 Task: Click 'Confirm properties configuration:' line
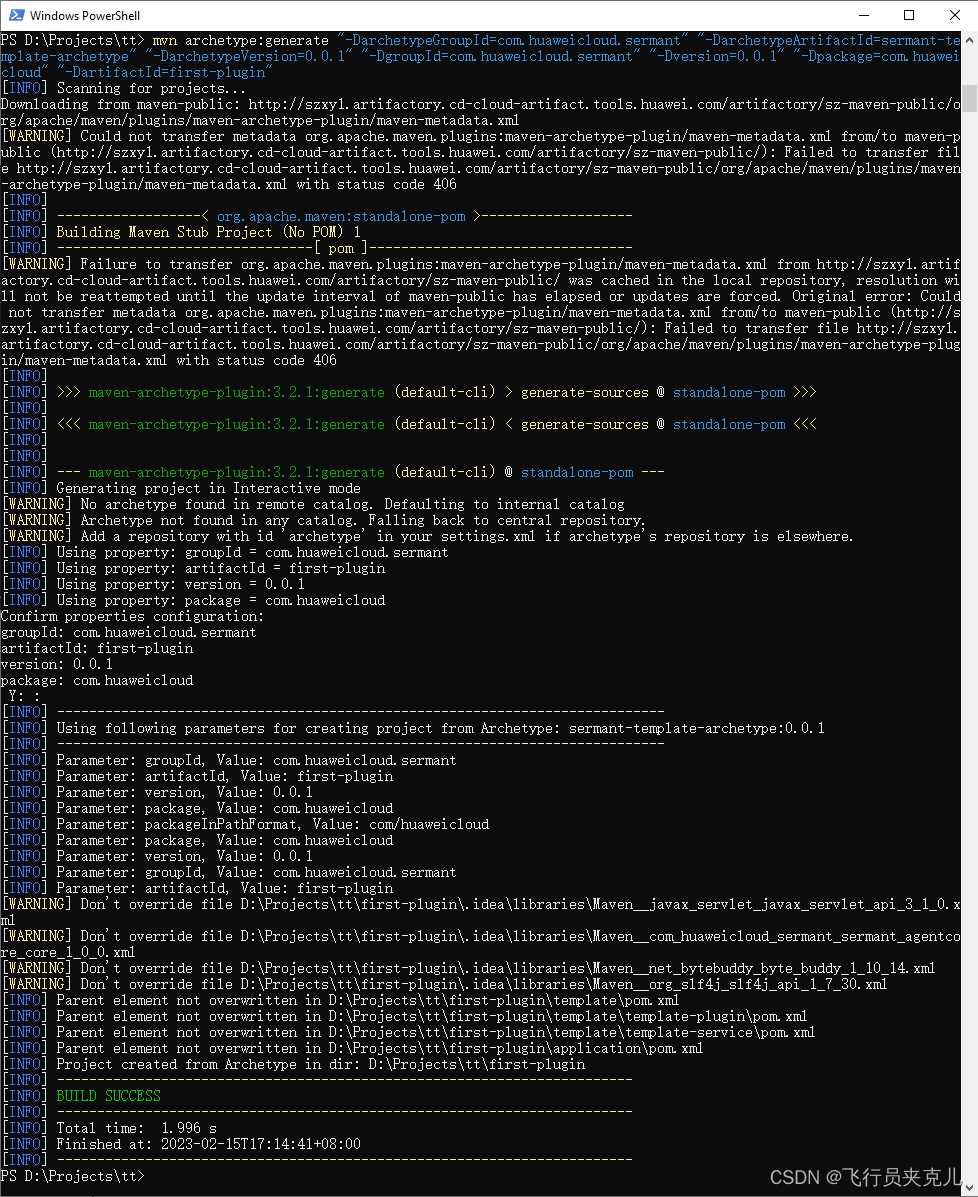[133, 616]
